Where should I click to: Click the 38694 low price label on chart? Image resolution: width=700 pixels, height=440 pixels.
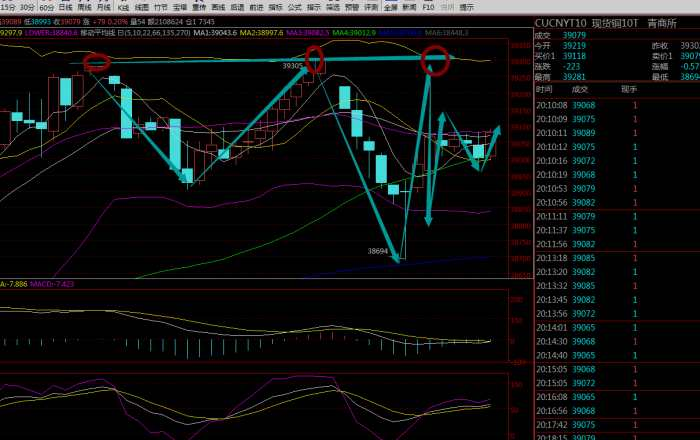click(x=379, y=252)
